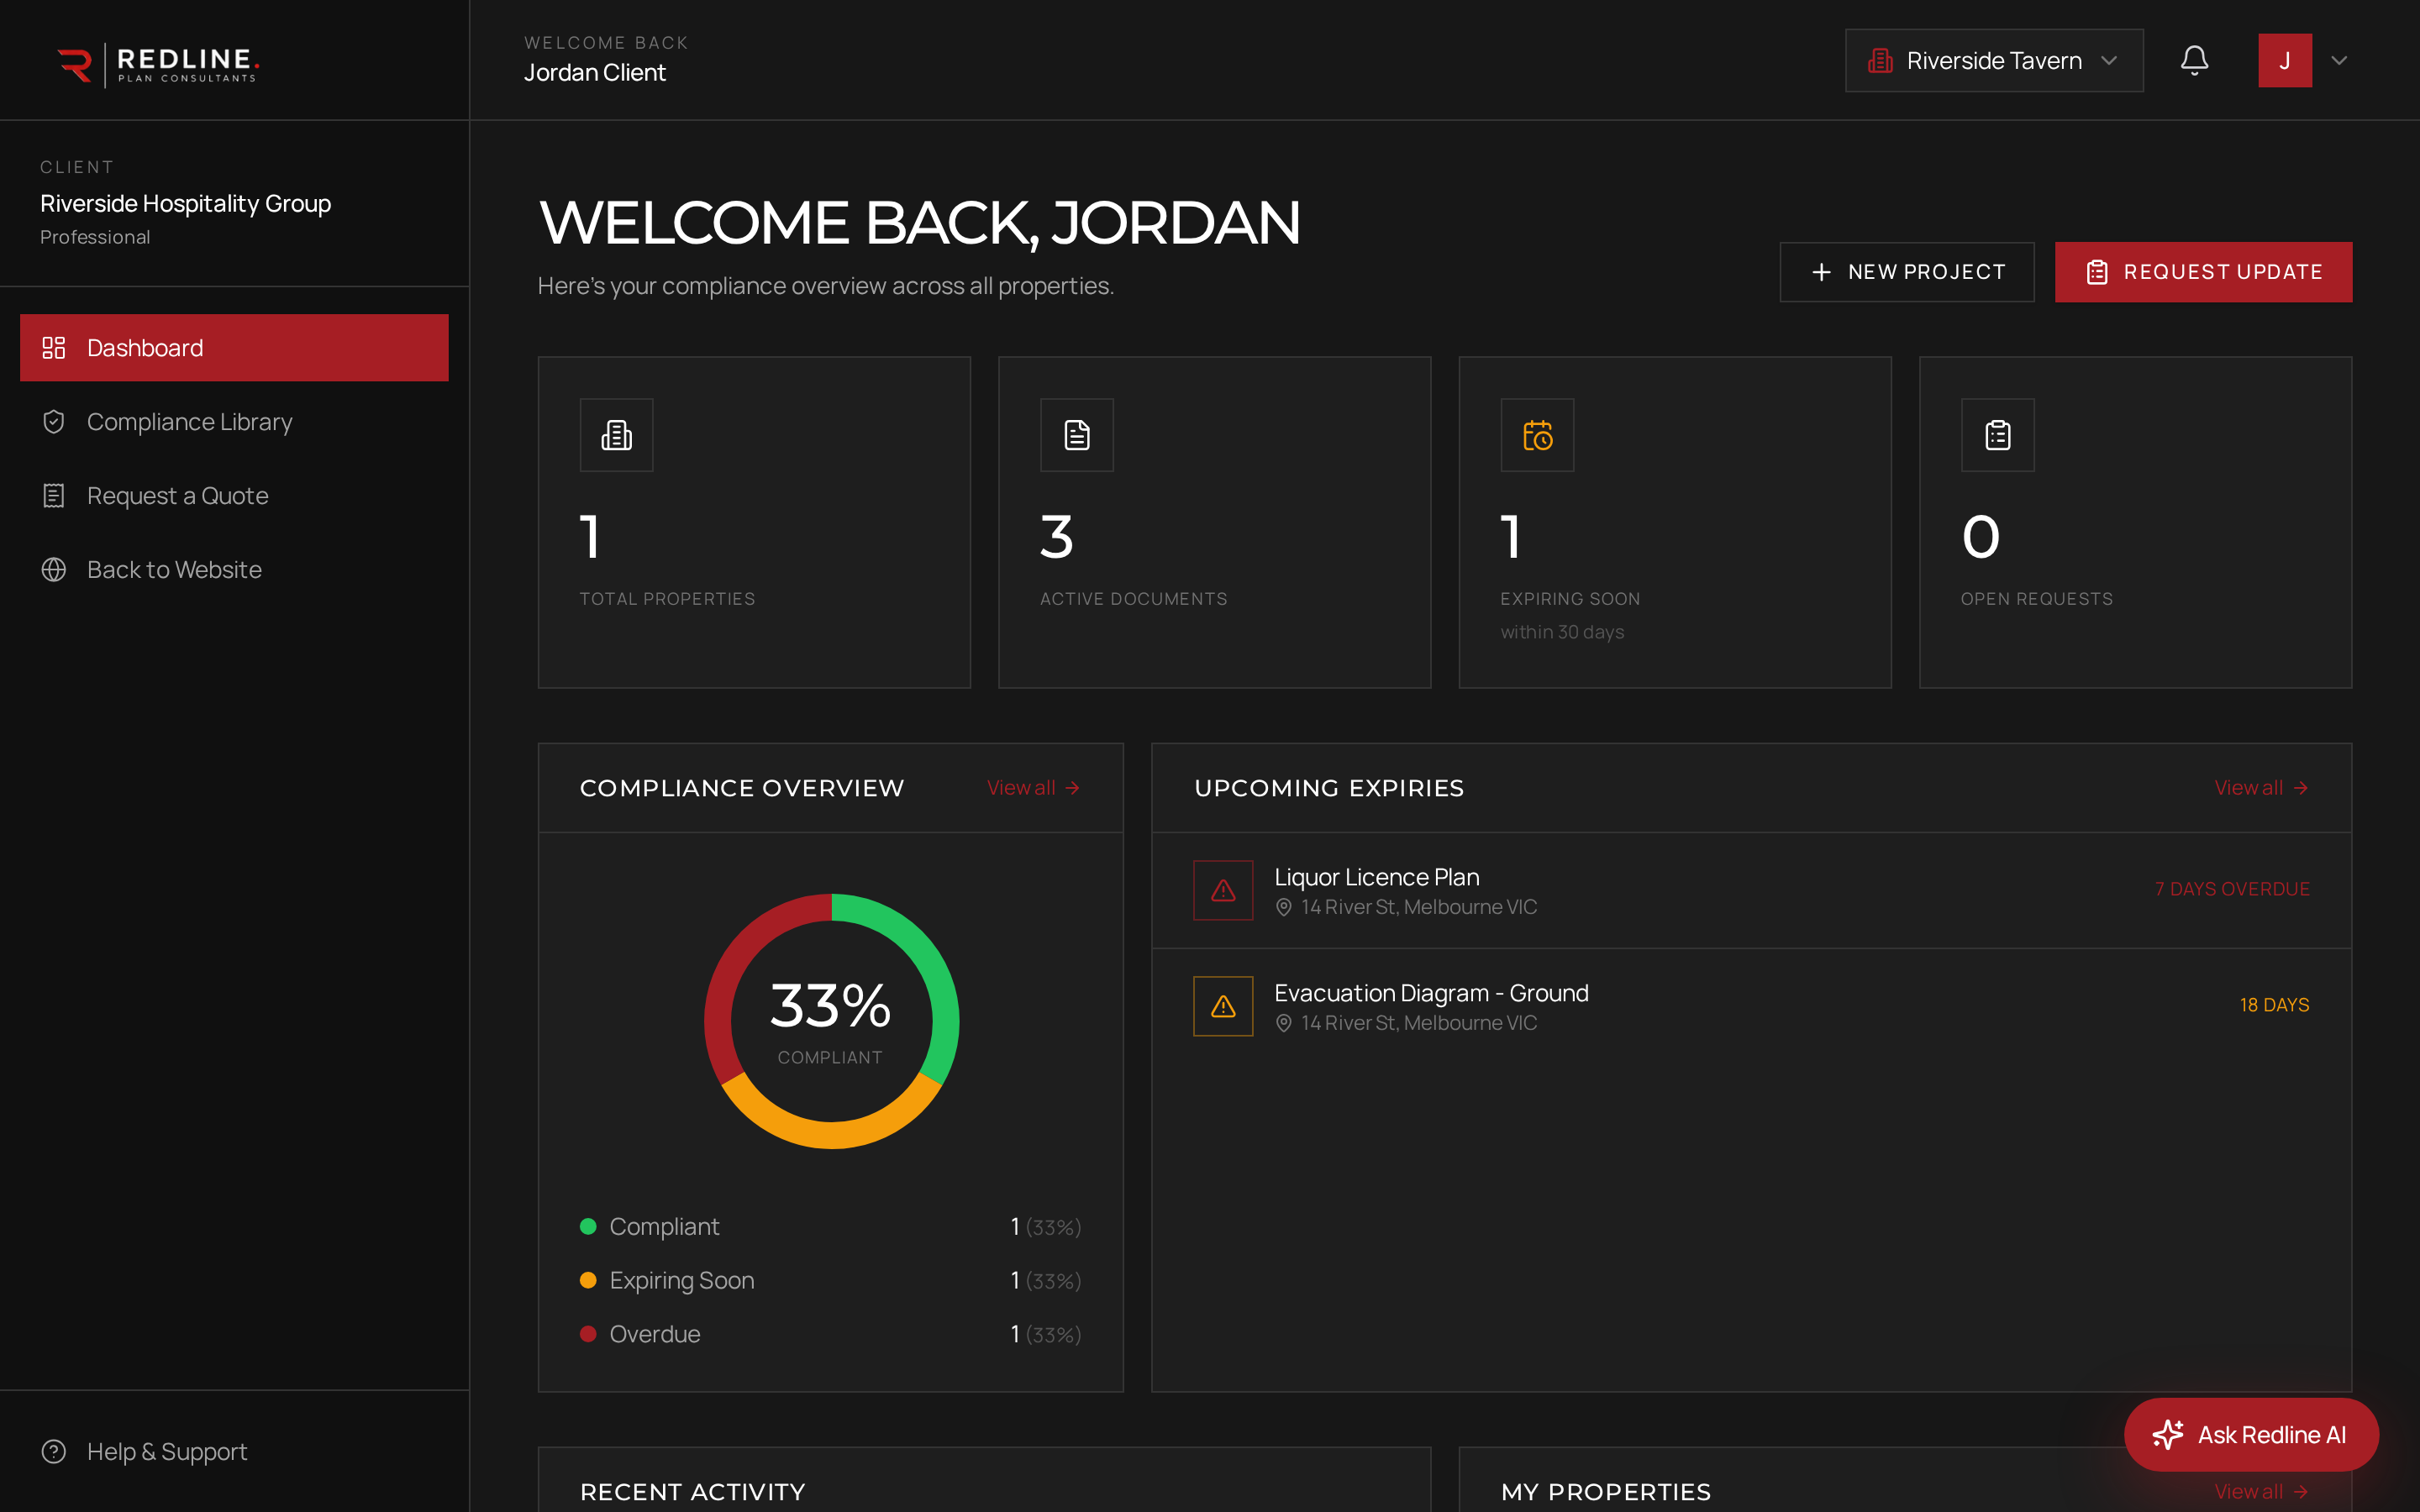Open the Evacuation Diagram - Ground expiry
The image size is (2420, 1512).
1751,1006
